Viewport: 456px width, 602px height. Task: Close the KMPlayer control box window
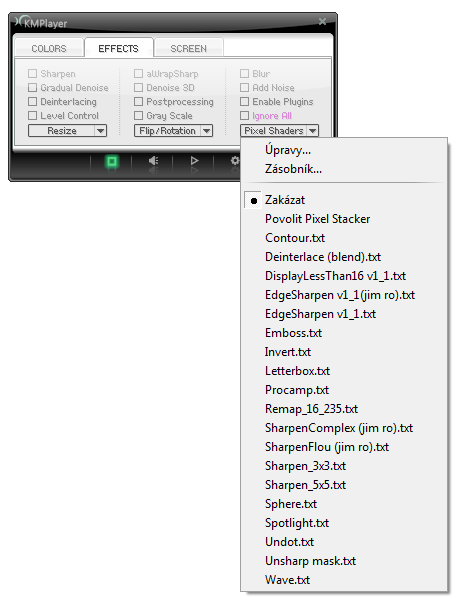322,22
